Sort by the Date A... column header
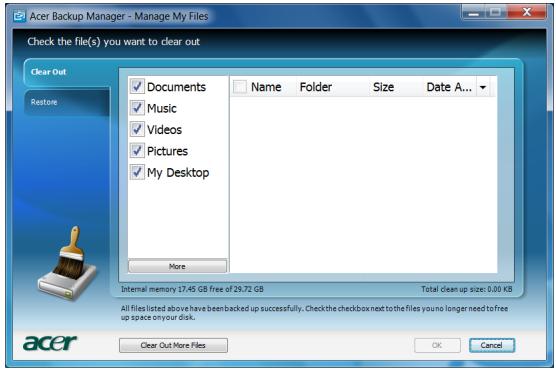This screenshot has width=556, height=370. pyautogui.click(x=449, y=87)
